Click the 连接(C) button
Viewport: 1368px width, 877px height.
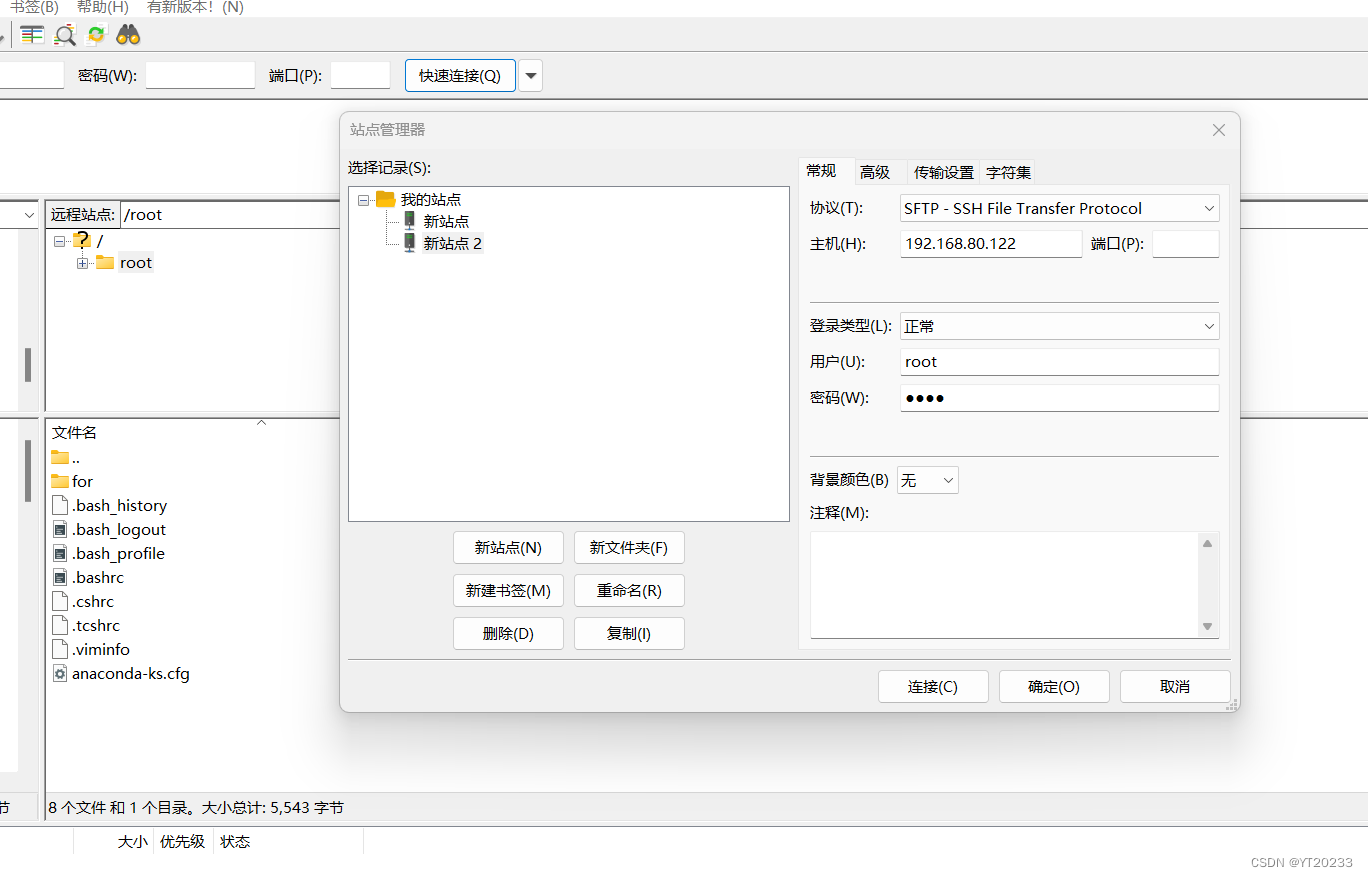click(x=933, y=687)
